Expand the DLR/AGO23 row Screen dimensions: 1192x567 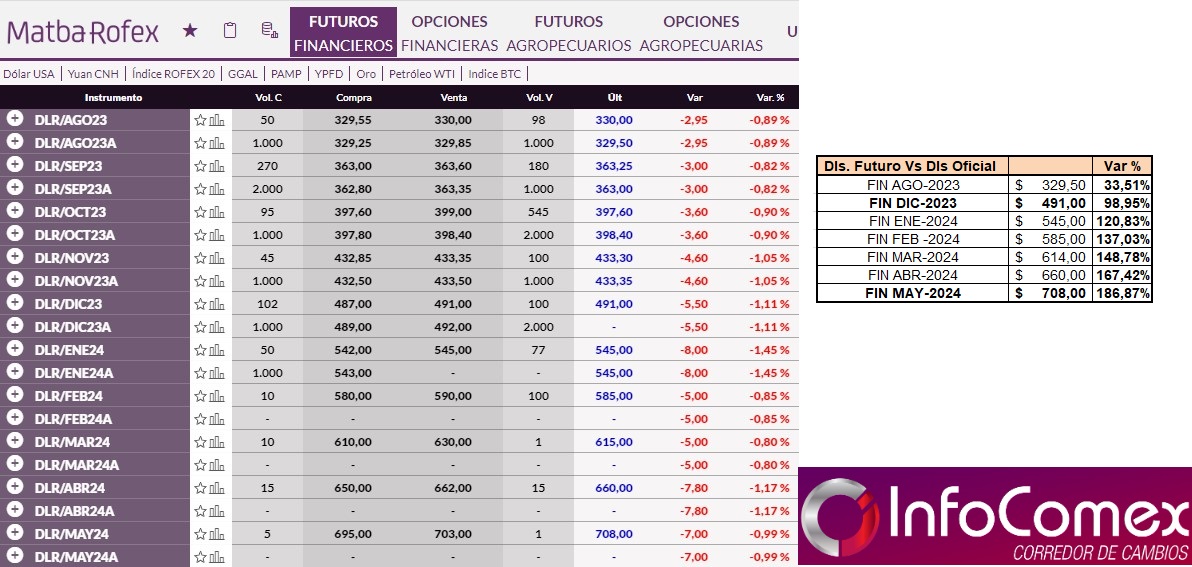15,119
